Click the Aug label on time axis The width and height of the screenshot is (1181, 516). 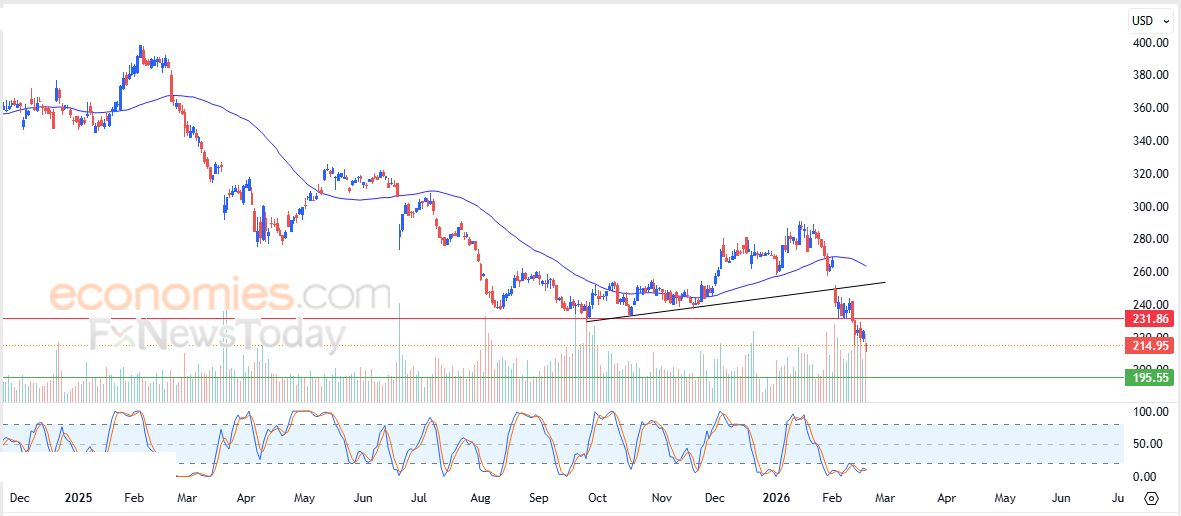(x=480, y=497)
